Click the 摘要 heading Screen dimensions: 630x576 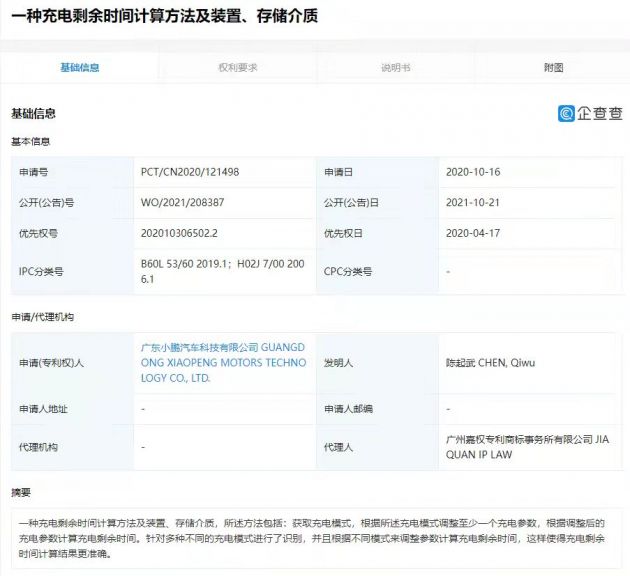tap(21, 492)
